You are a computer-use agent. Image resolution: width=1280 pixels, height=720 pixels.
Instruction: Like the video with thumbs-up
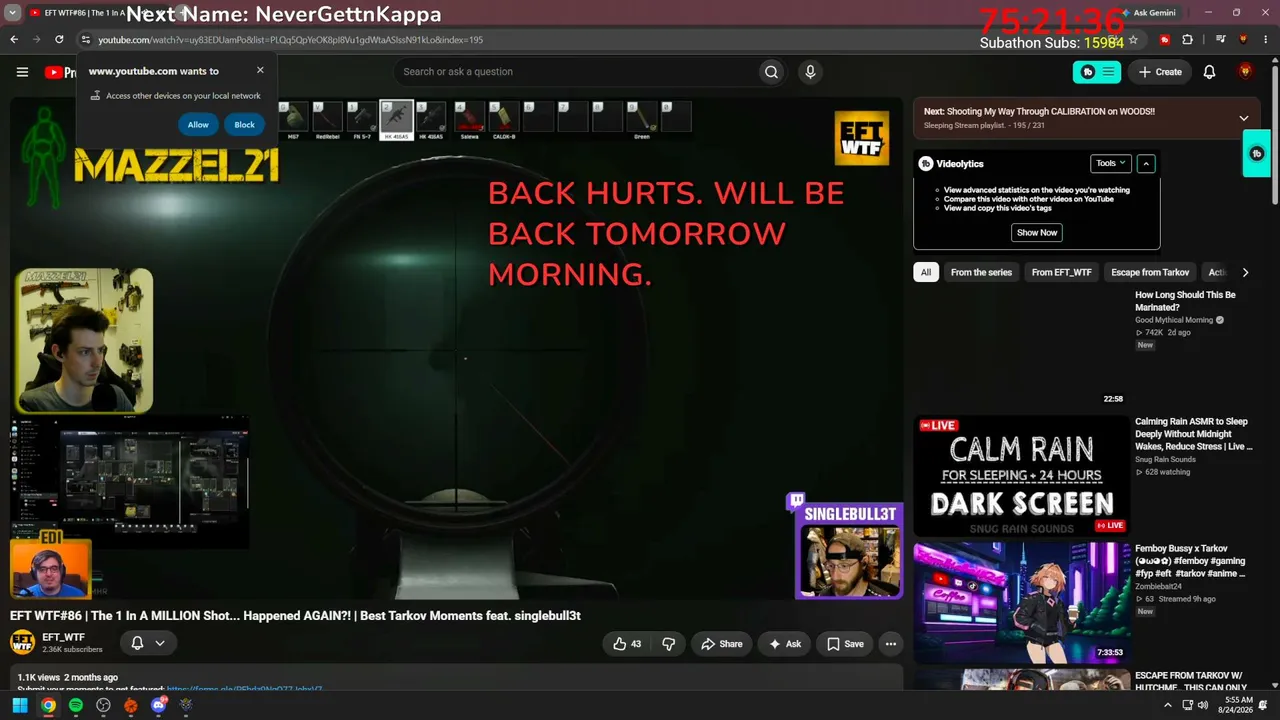[627, 644]
